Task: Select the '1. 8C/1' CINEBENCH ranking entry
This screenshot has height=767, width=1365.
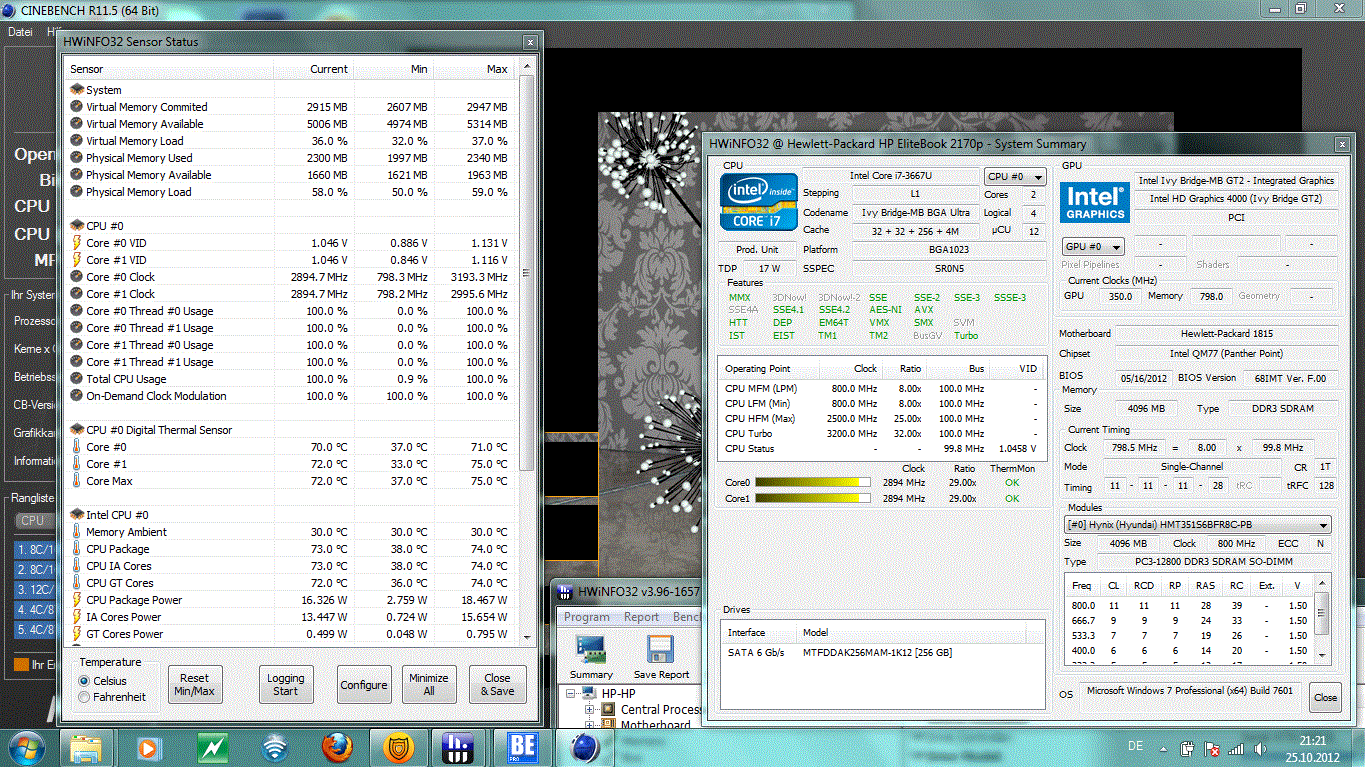Action: click(x=36, y=550)
